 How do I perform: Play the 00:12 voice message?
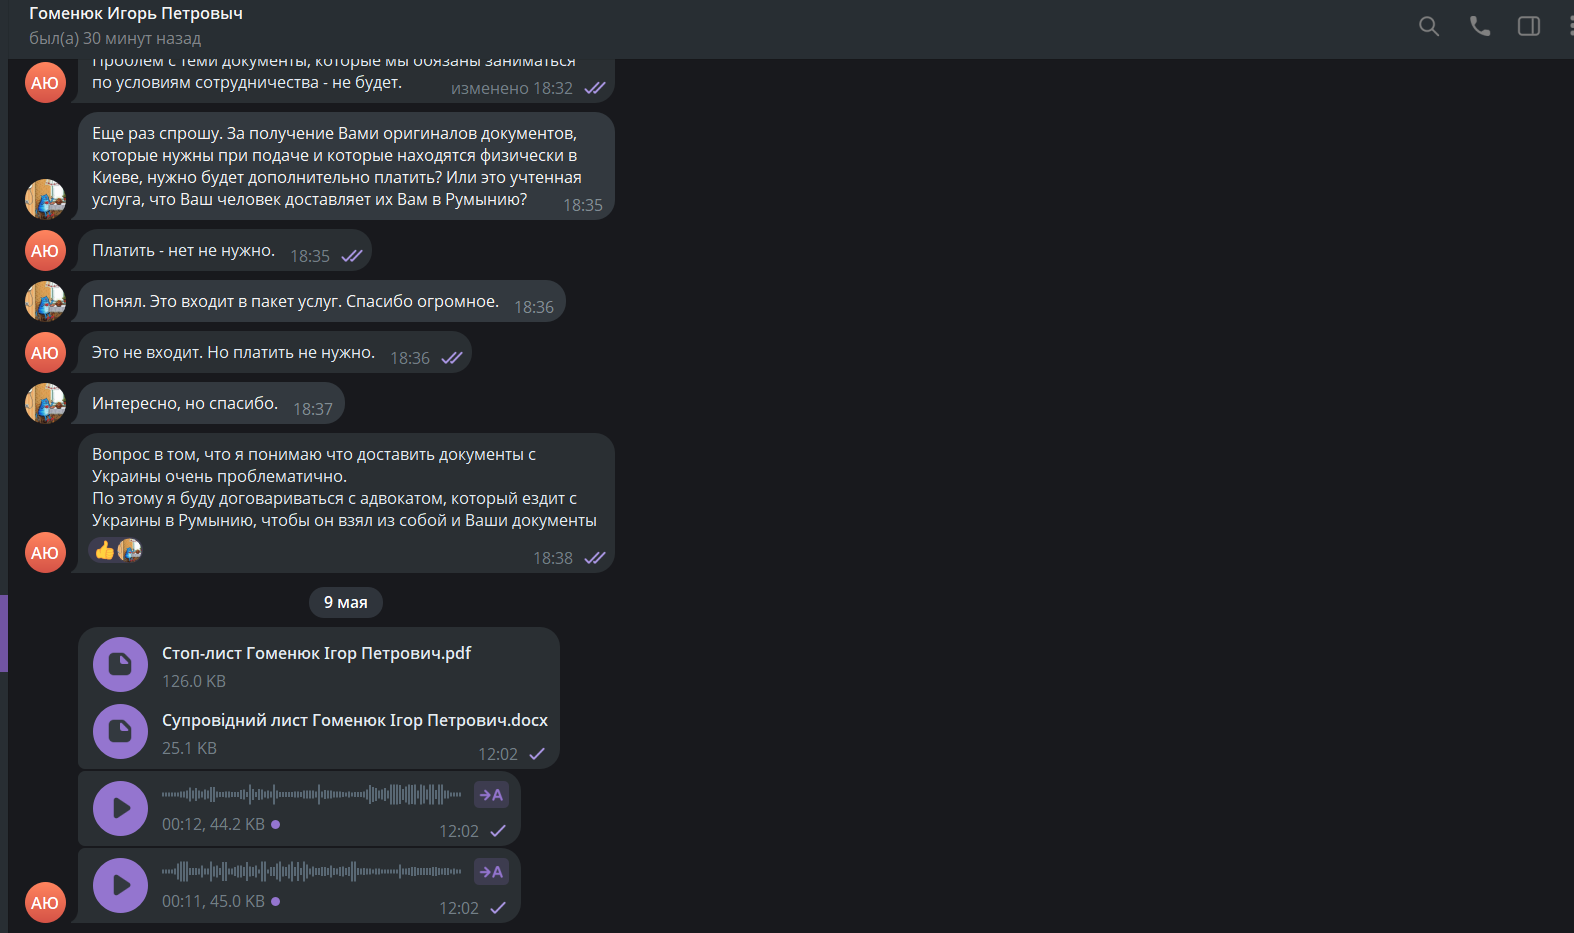coord(120,808)
